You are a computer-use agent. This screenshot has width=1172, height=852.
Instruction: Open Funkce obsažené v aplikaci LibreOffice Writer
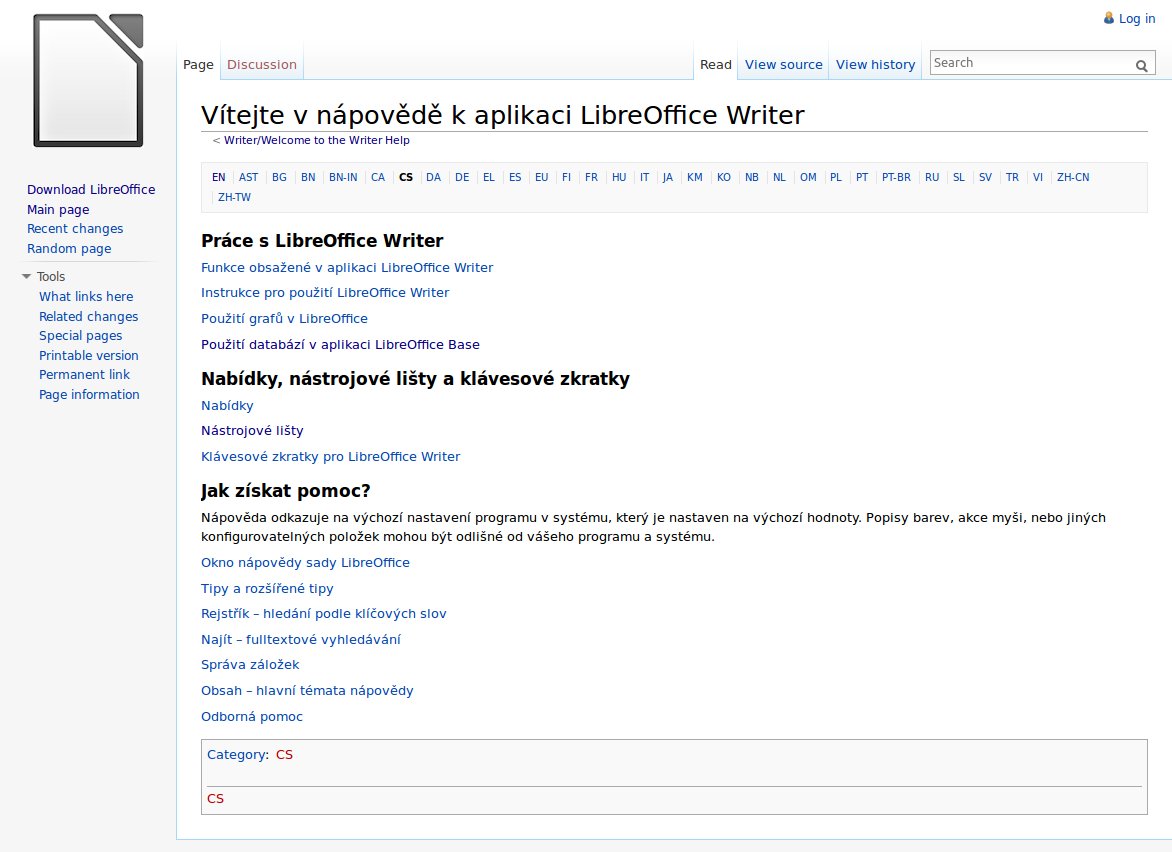tap(347, 268)
